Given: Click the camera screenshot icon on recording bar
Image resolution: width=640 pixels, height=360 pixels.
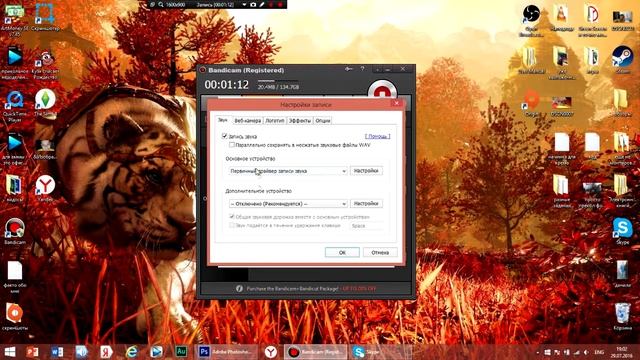Looking at the screenshot, I should 253,4.
